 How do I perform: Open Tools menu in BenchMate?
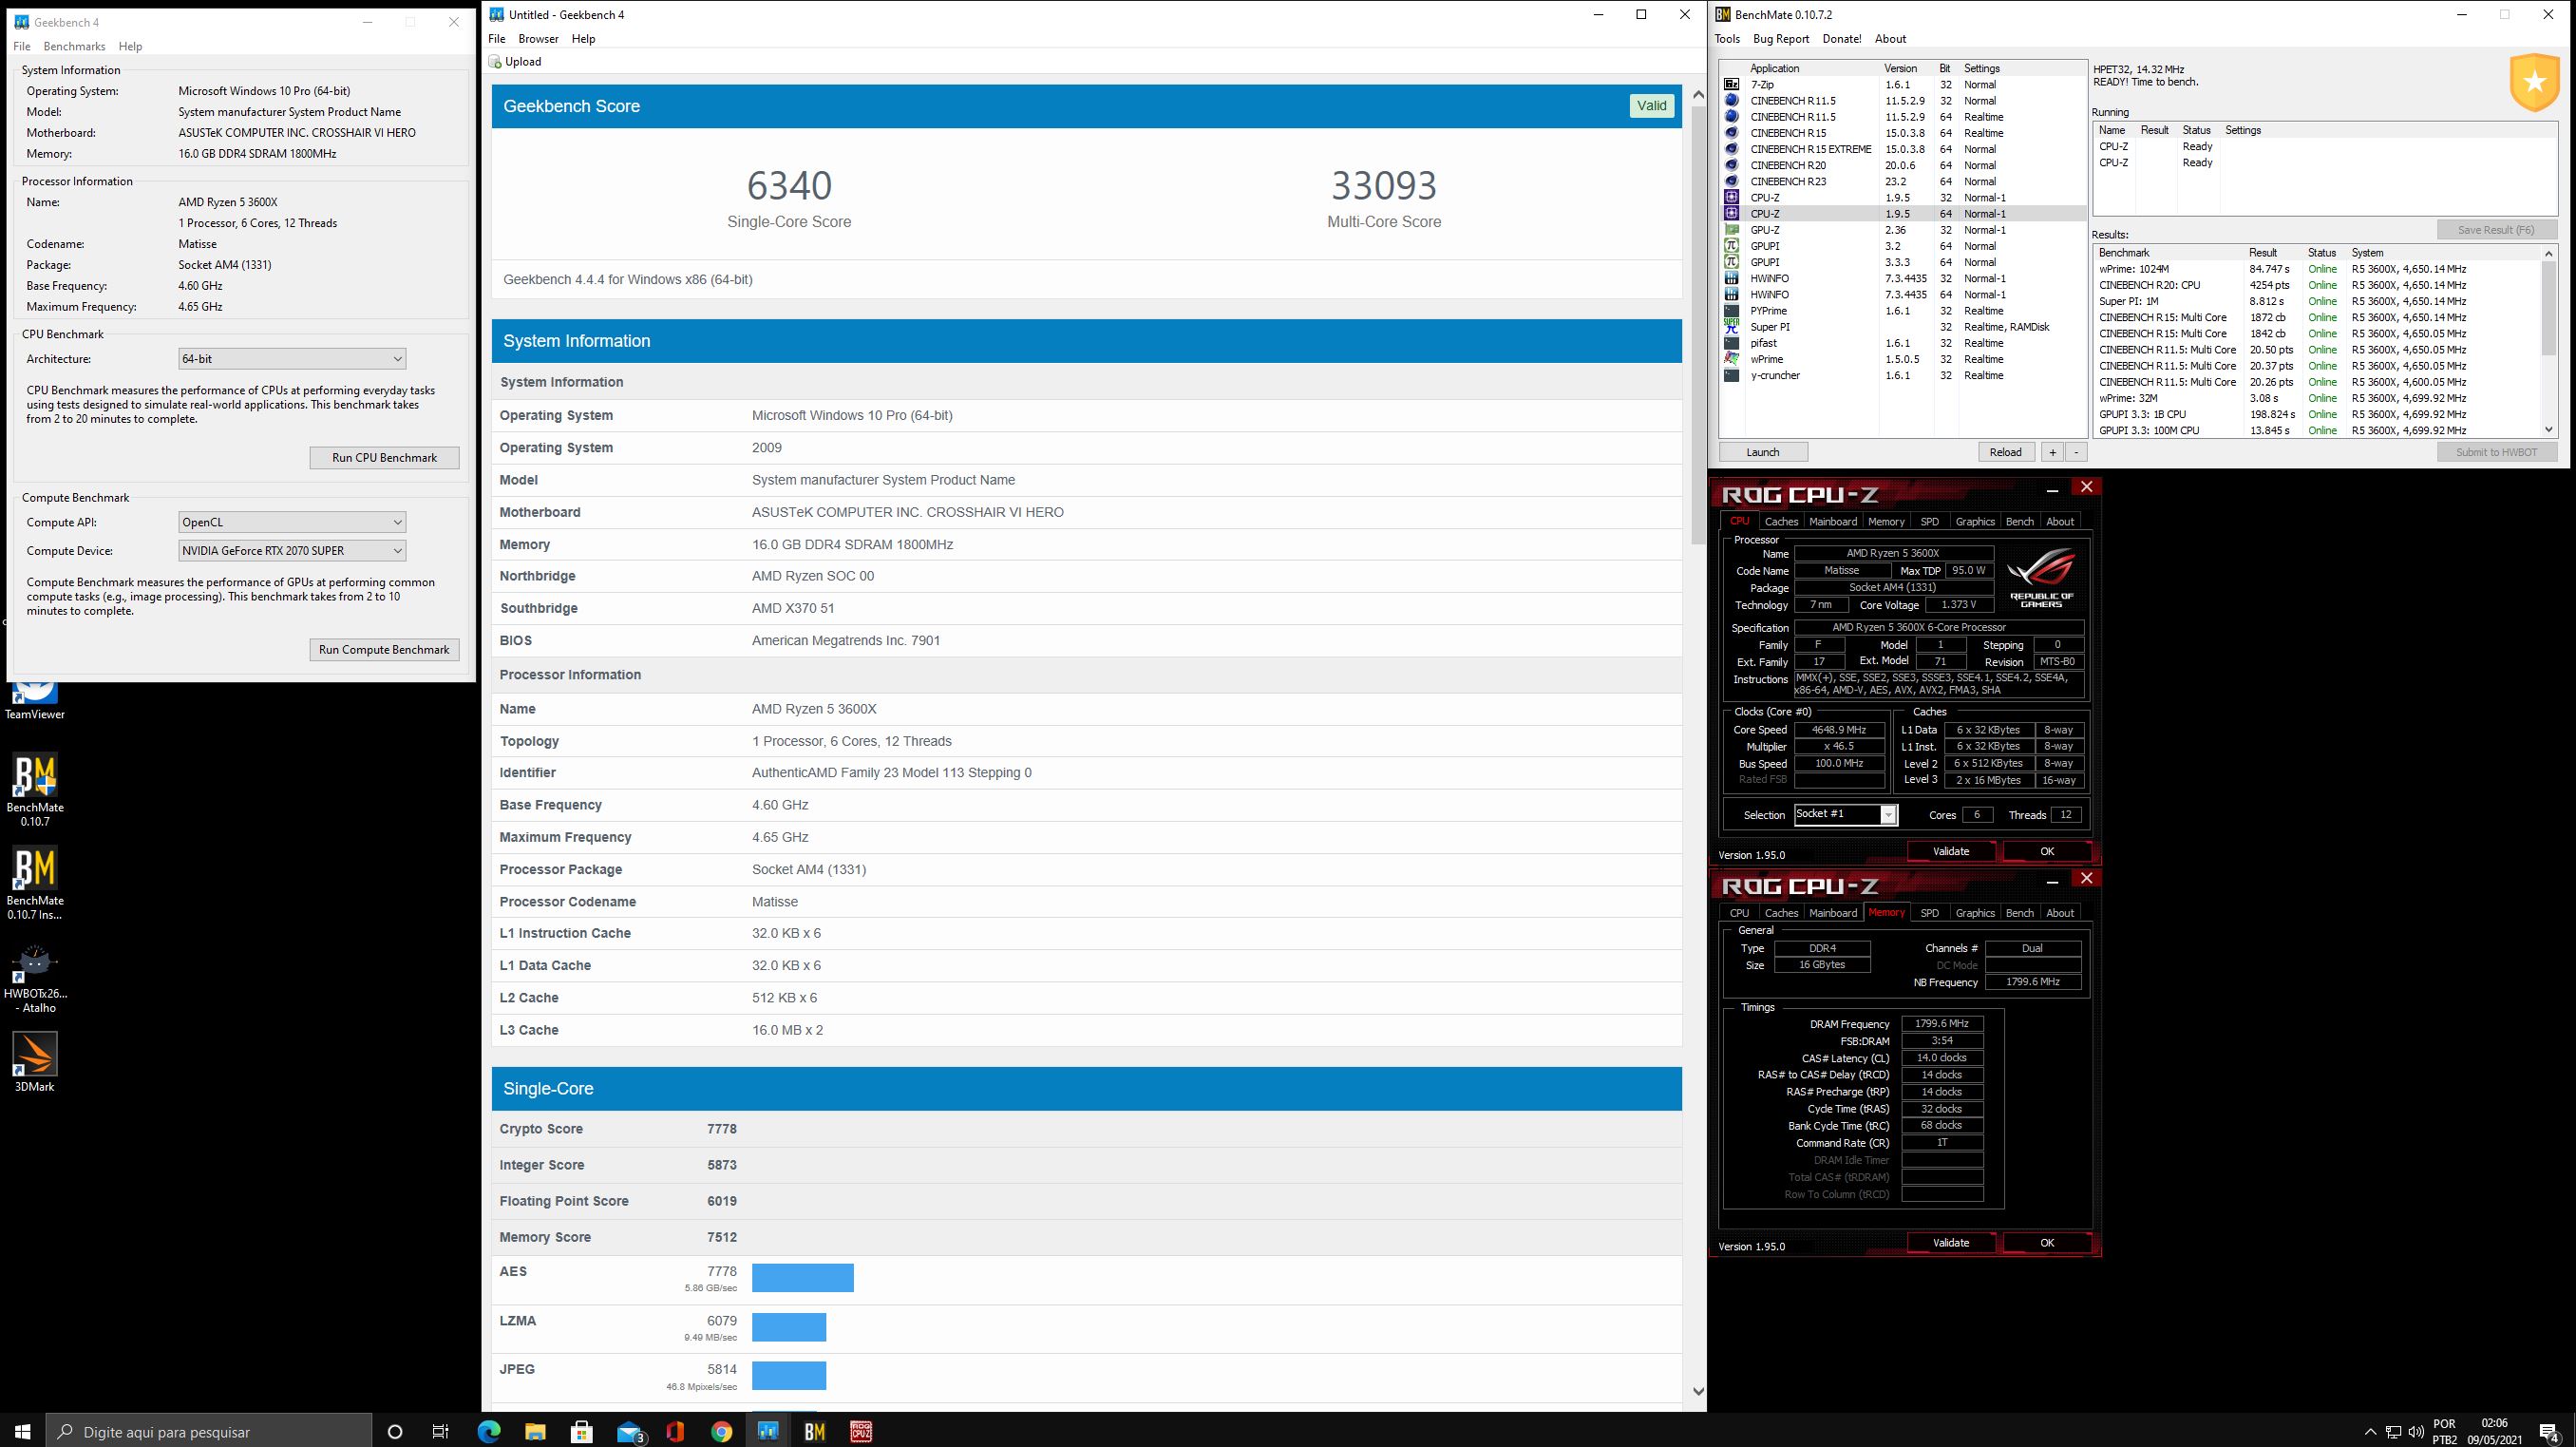[1727, 39]
